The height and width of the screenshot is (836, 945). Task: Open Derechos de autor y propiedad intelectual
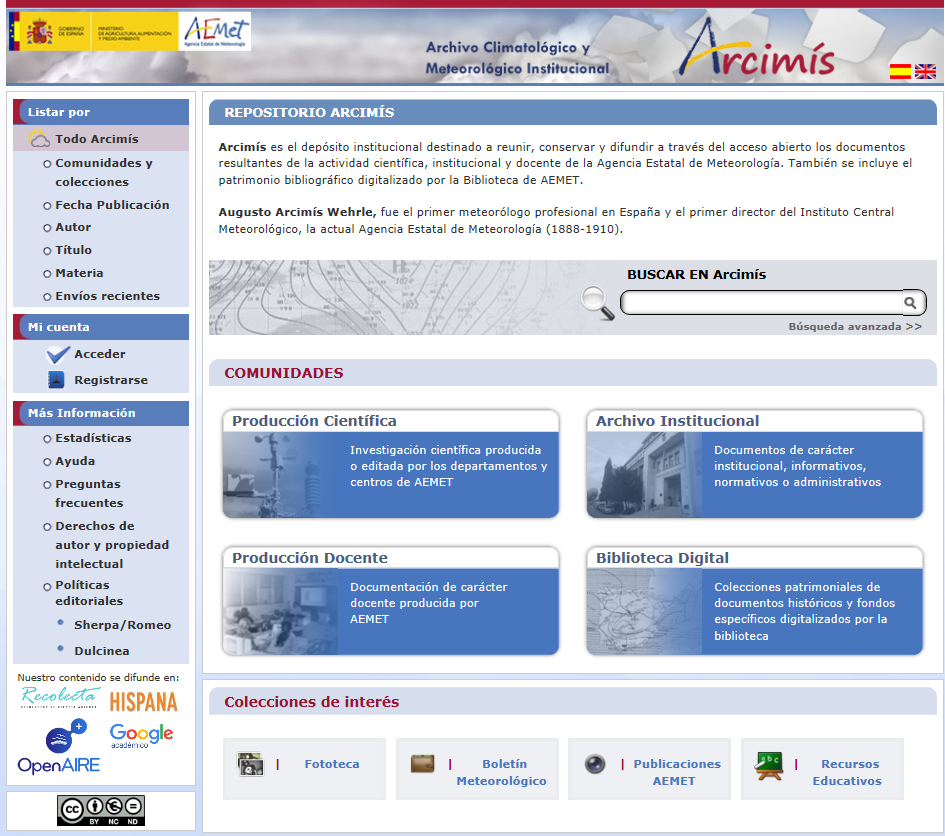112,545
